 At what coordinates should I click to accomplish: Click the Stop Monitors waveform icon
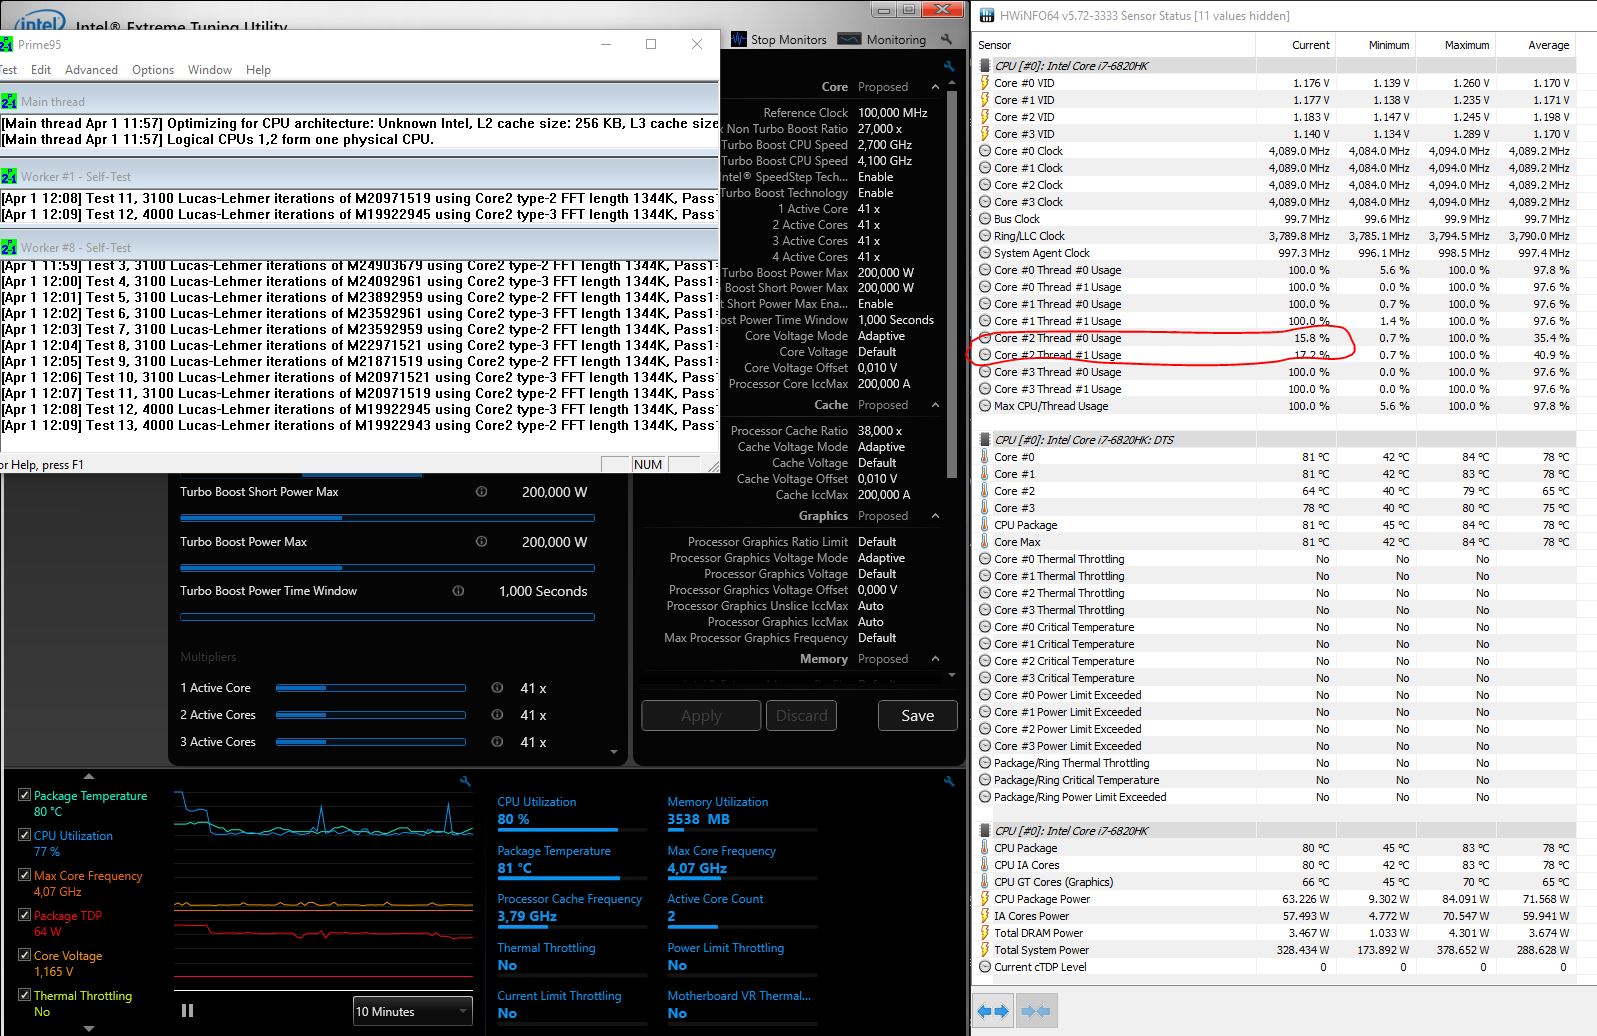pyautogui.click(x=739, y=39)
